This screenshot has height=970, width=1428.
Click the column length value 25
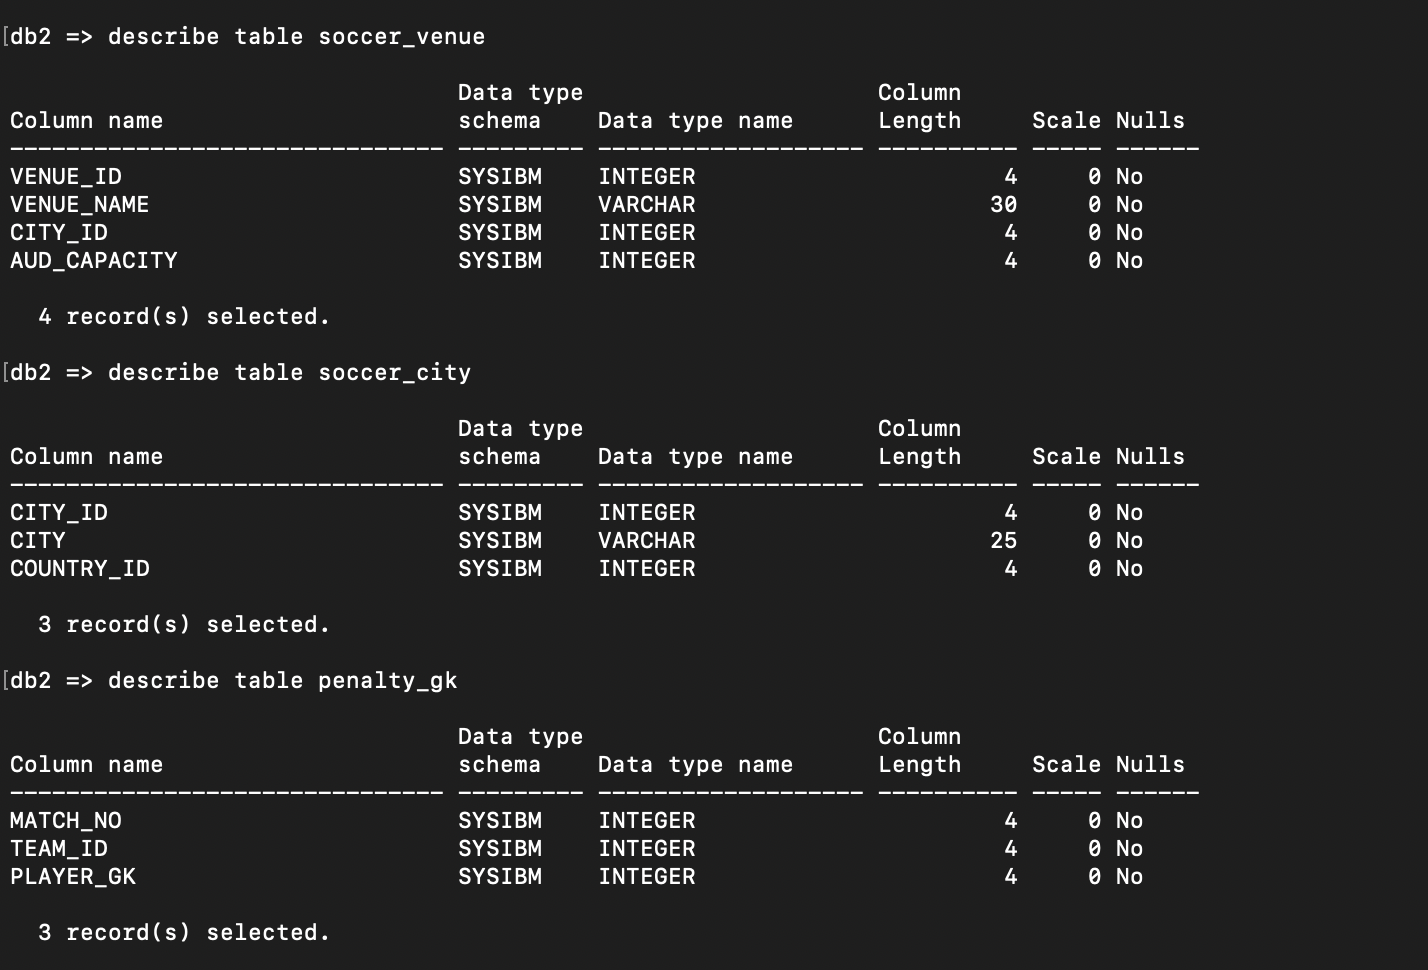click(x=1003, y=541)
